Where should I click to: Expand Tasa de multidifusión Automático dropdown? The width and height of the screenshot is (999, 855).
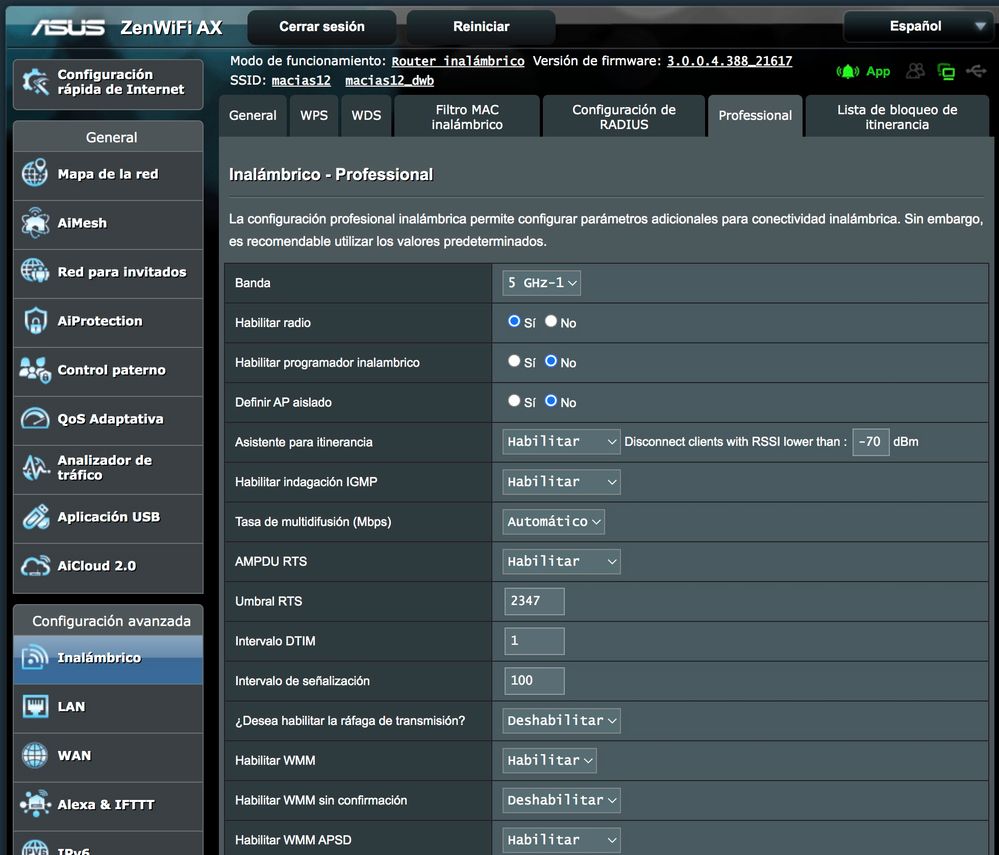(553, 521)
